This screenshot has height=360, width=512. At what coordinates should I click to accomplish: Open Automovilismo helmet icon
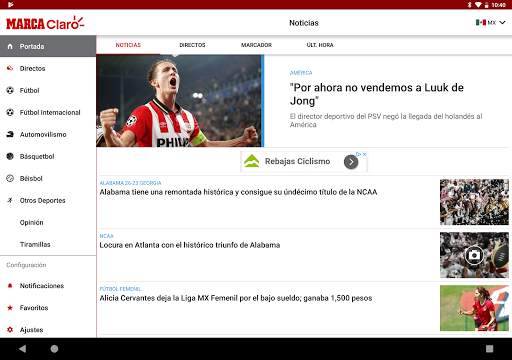(10, 134)
